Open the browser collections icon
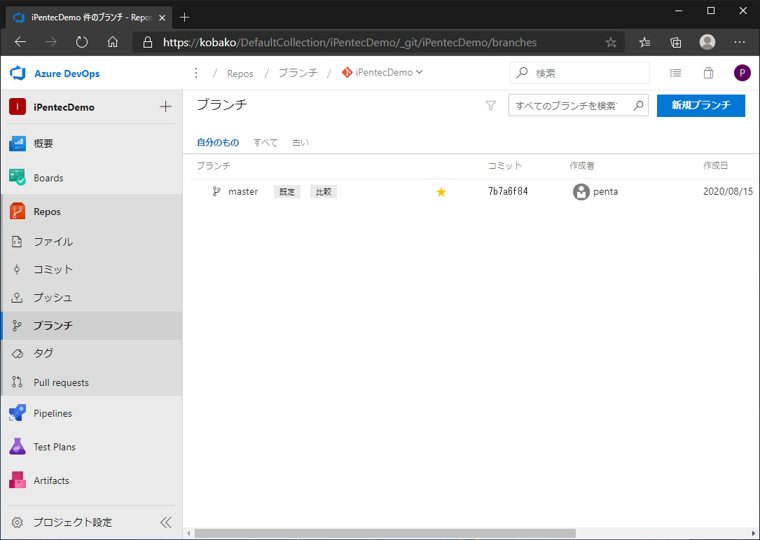760x540 pixels. click(x=676, y=43)
